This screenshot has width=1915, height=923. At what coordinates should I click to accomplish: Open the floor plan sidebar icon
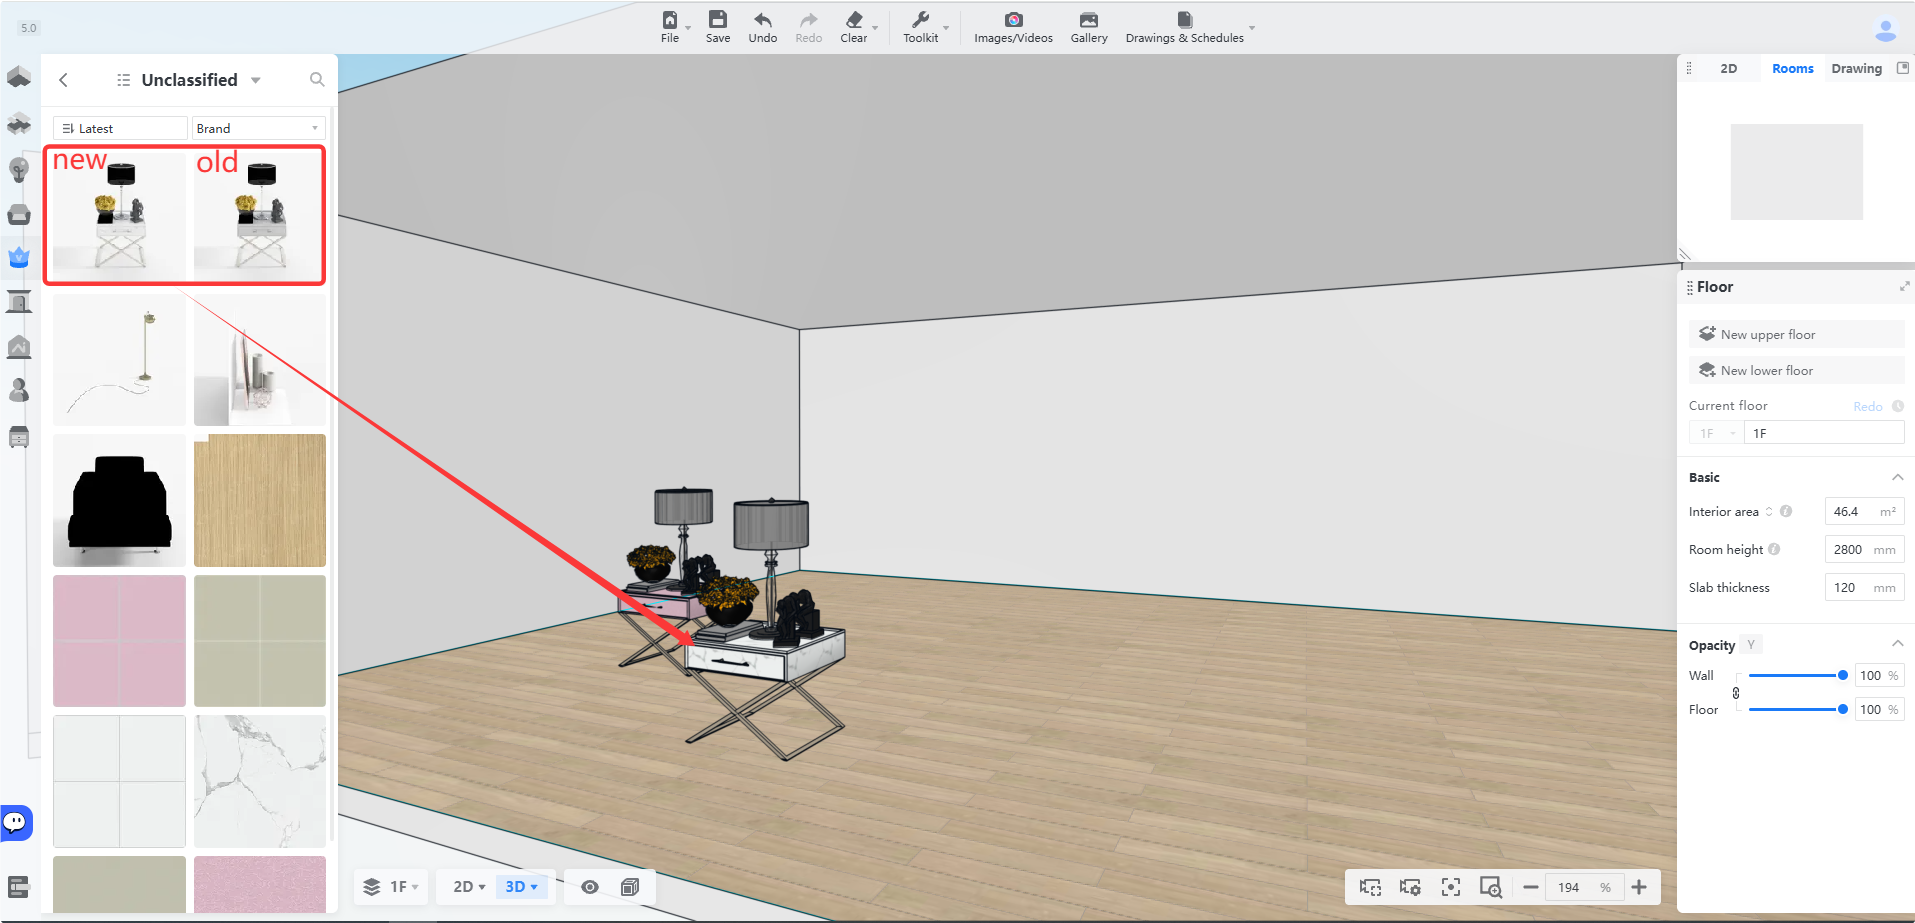tap(19, 77)
